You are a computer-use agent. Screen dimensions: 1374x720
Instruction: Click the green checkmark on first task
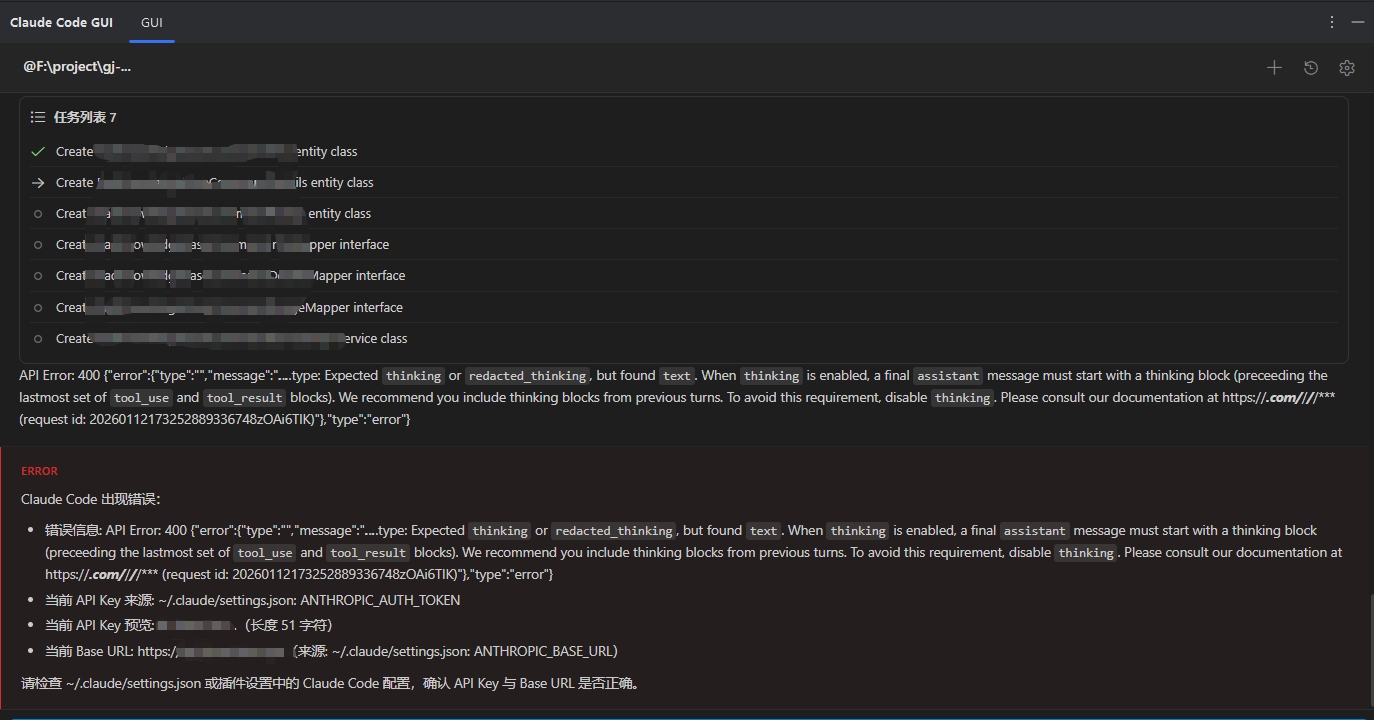click(38, 152)
